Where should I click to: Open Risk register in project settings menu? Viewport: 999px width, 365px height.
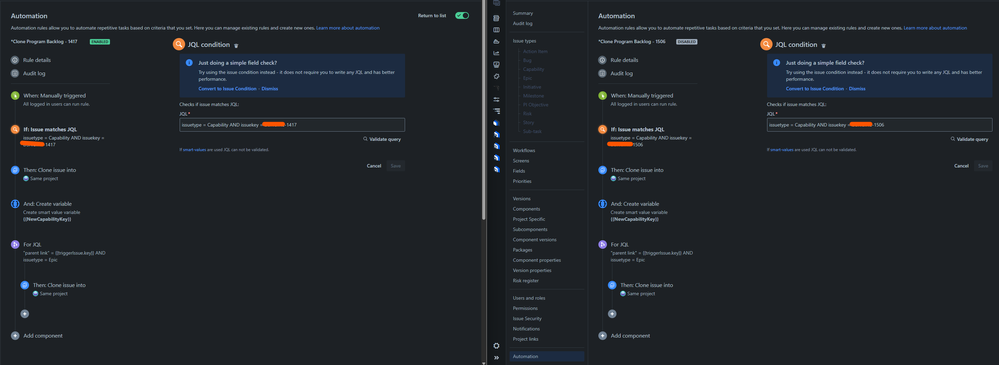526,280
